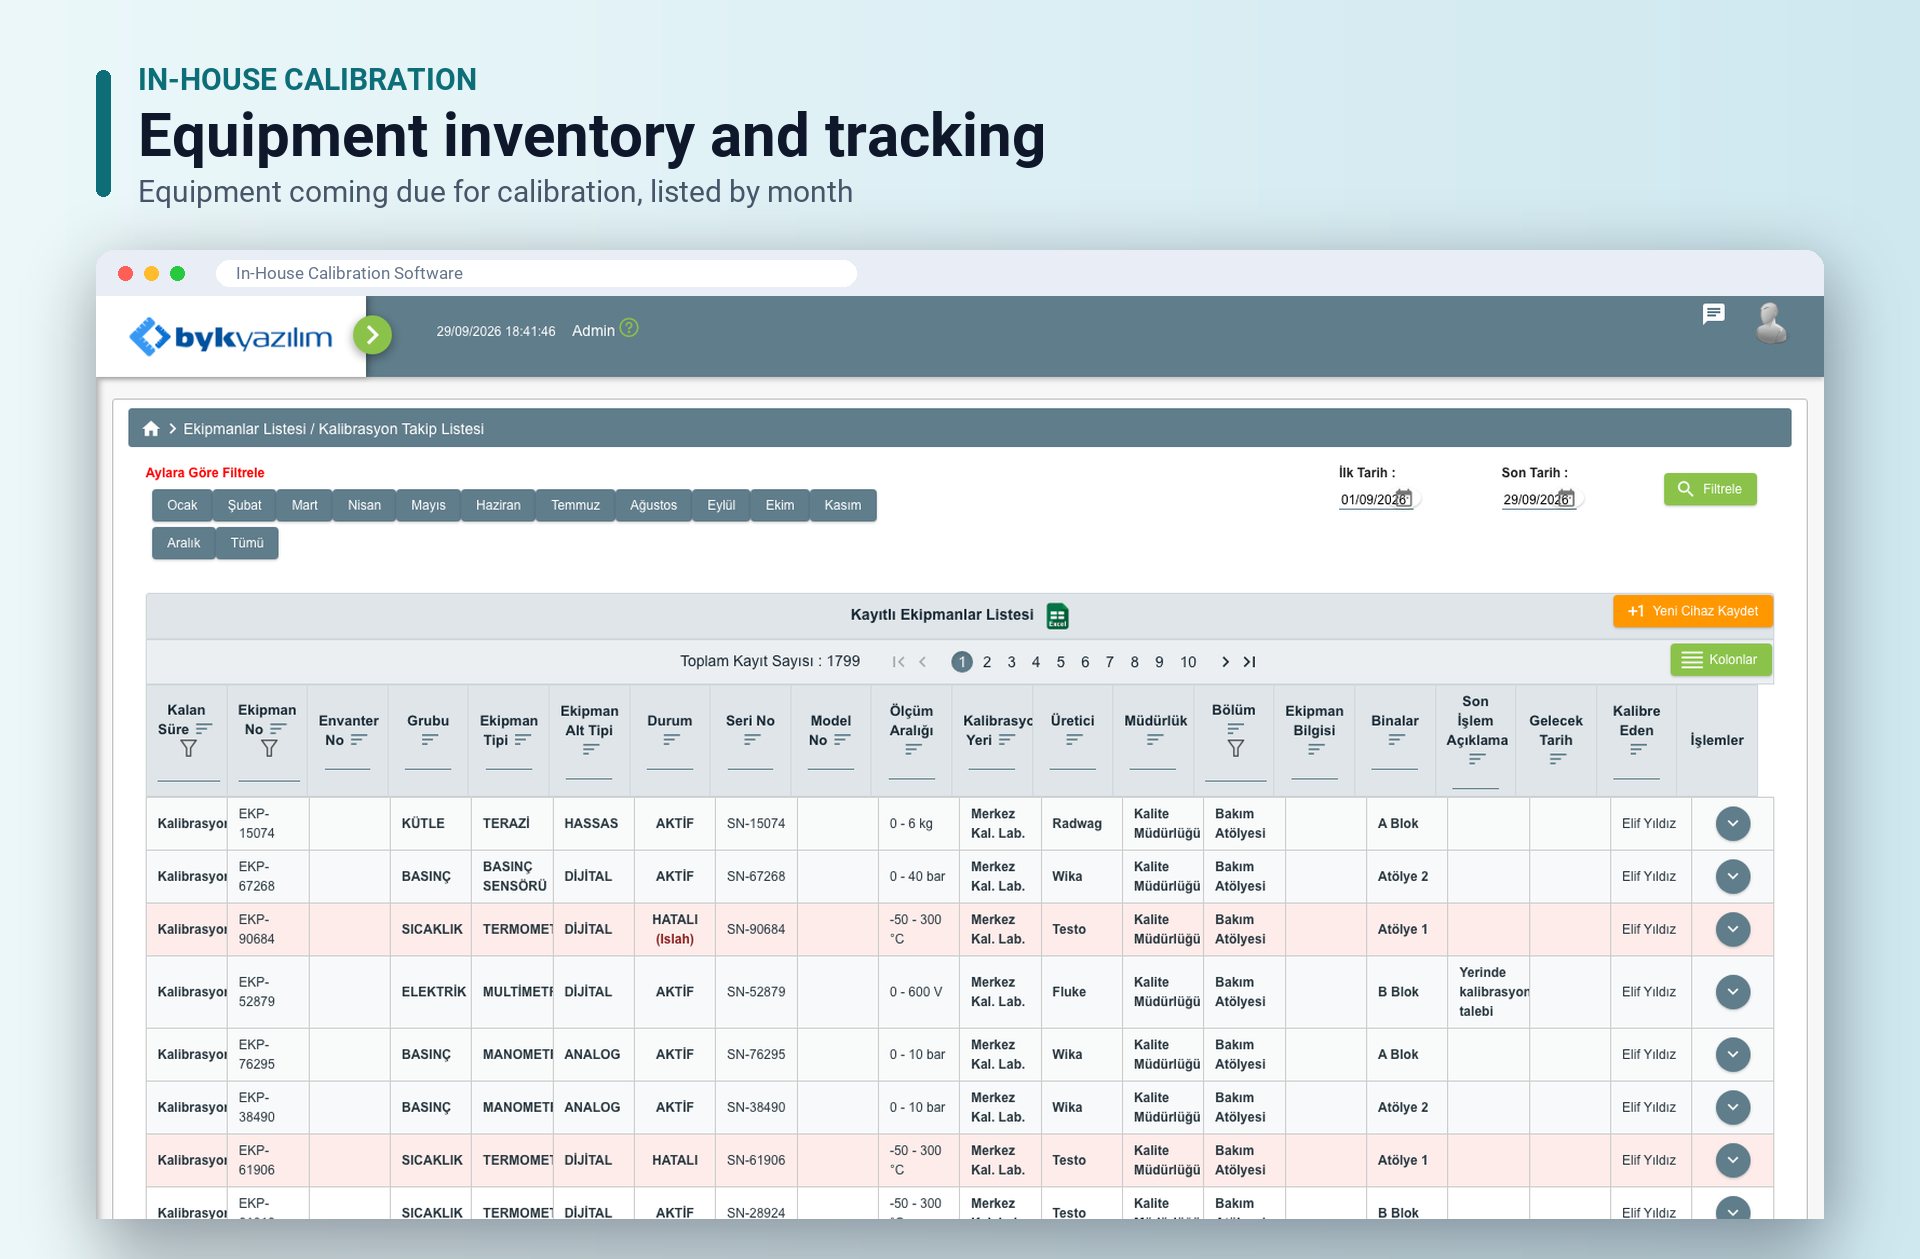This screenshot has height=1259, width=1920.
Task: Click the green sidebar expand arrow
Action: [x=372, y=335]
